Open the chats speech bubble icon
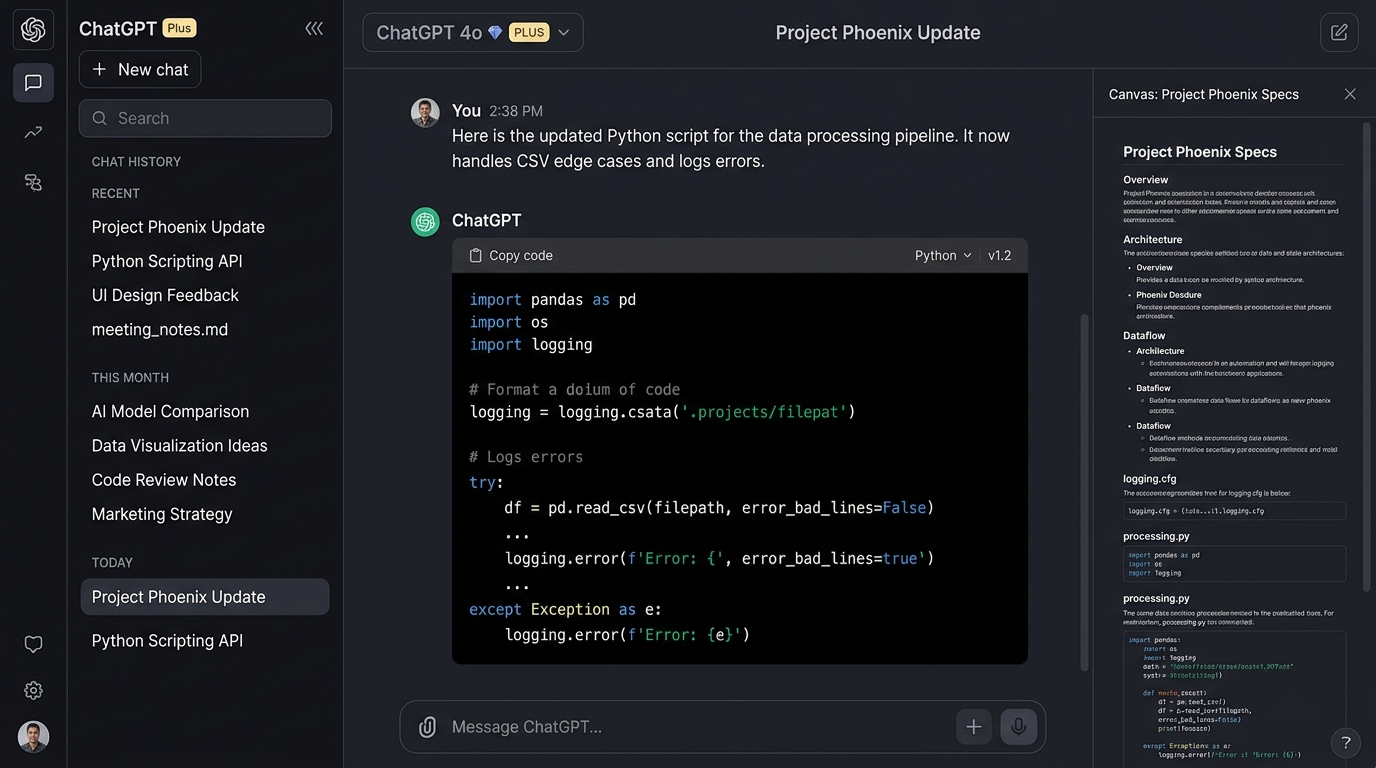 (x=33, y=83)
